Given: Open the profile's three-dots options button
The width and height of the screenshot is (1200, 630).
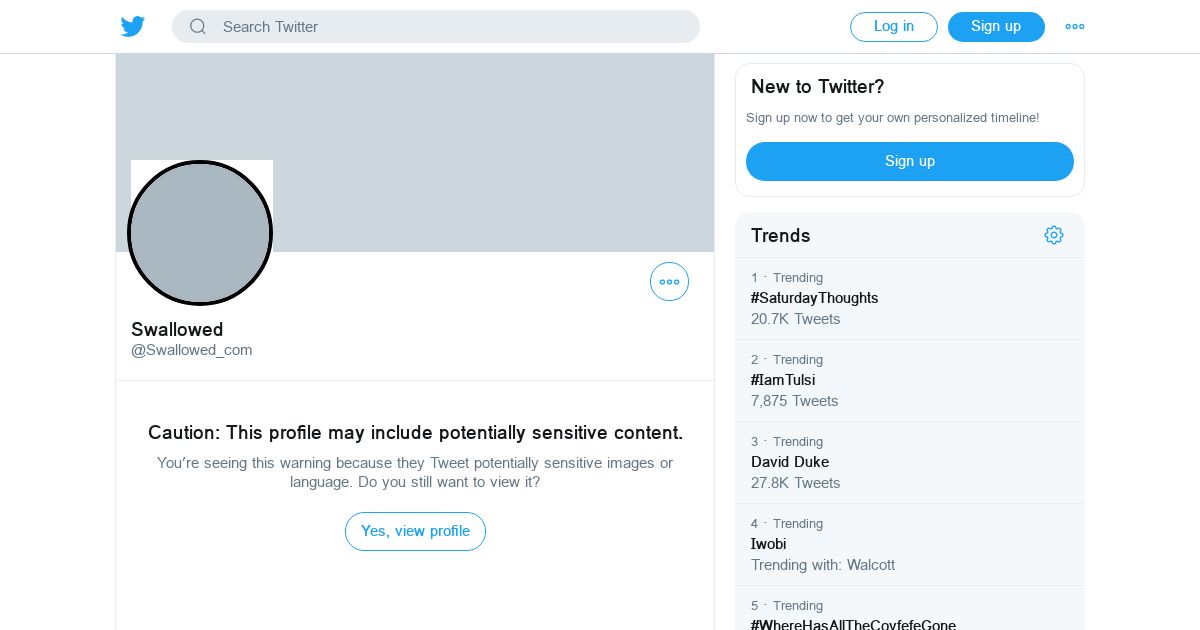Looking at the screenshot, I should 669,282.
